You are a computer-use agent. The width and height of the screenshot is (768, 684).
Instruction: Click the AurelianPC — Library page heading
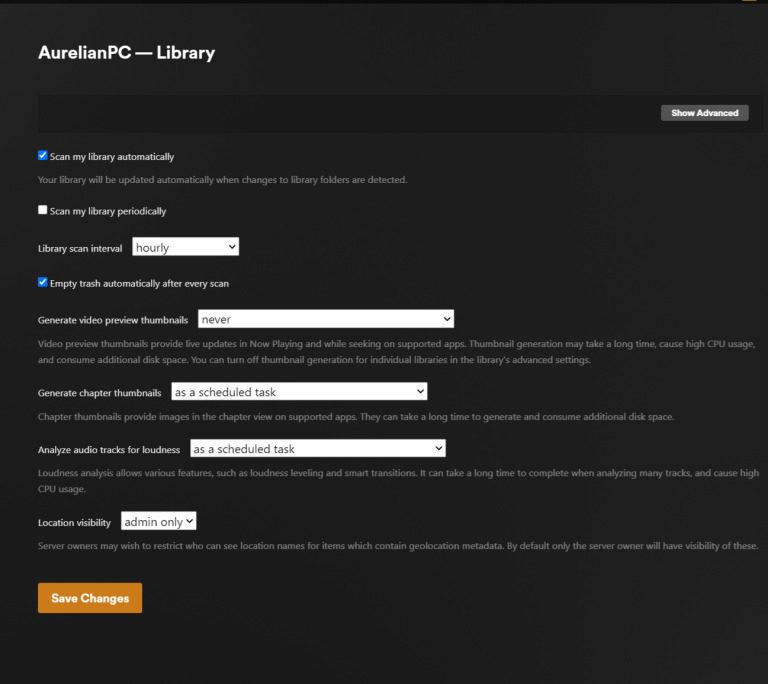126,53
